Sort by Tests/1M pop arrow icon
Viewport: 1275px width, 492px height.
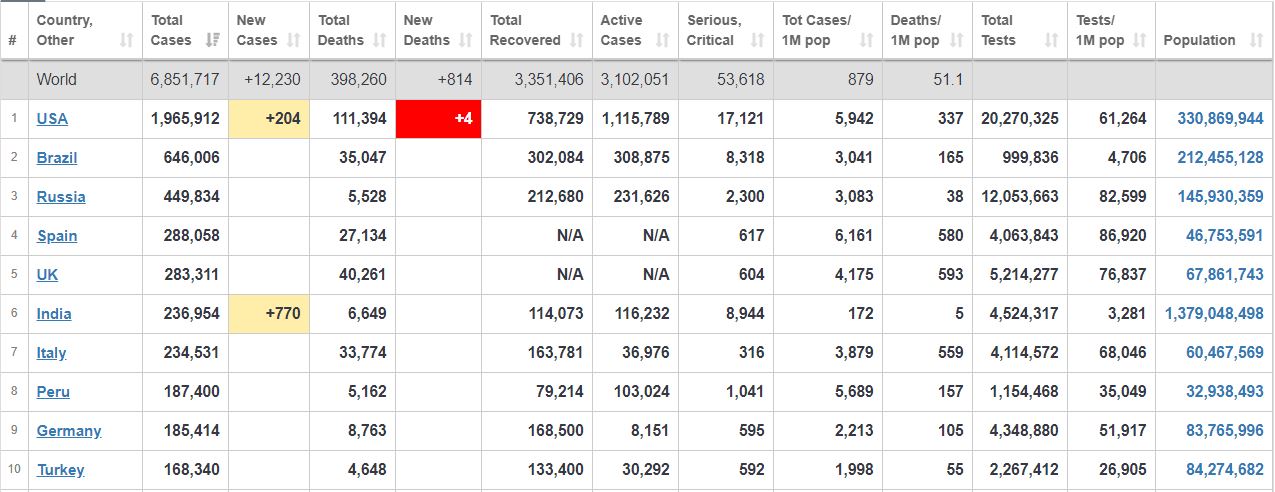1140,41
